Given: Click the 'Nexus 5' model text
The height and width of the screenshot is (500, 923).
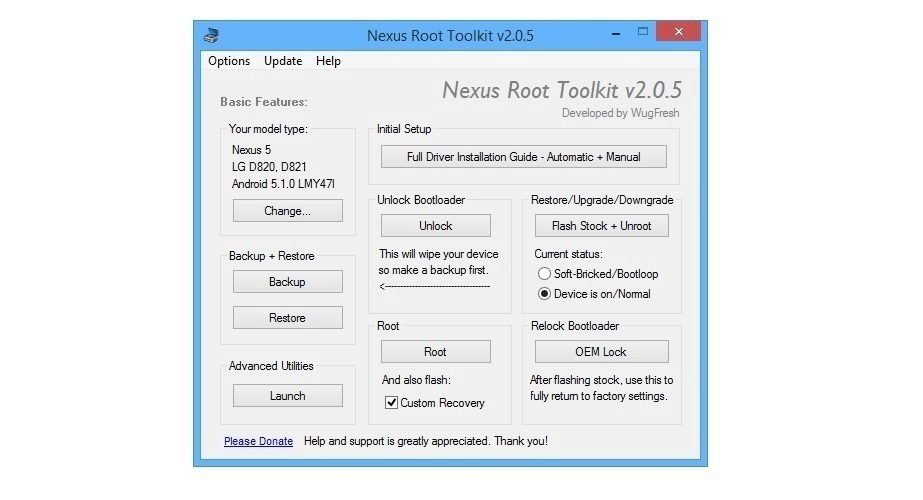Looking at the screenshot, I should pyautogui.click(x=251, y=150).
